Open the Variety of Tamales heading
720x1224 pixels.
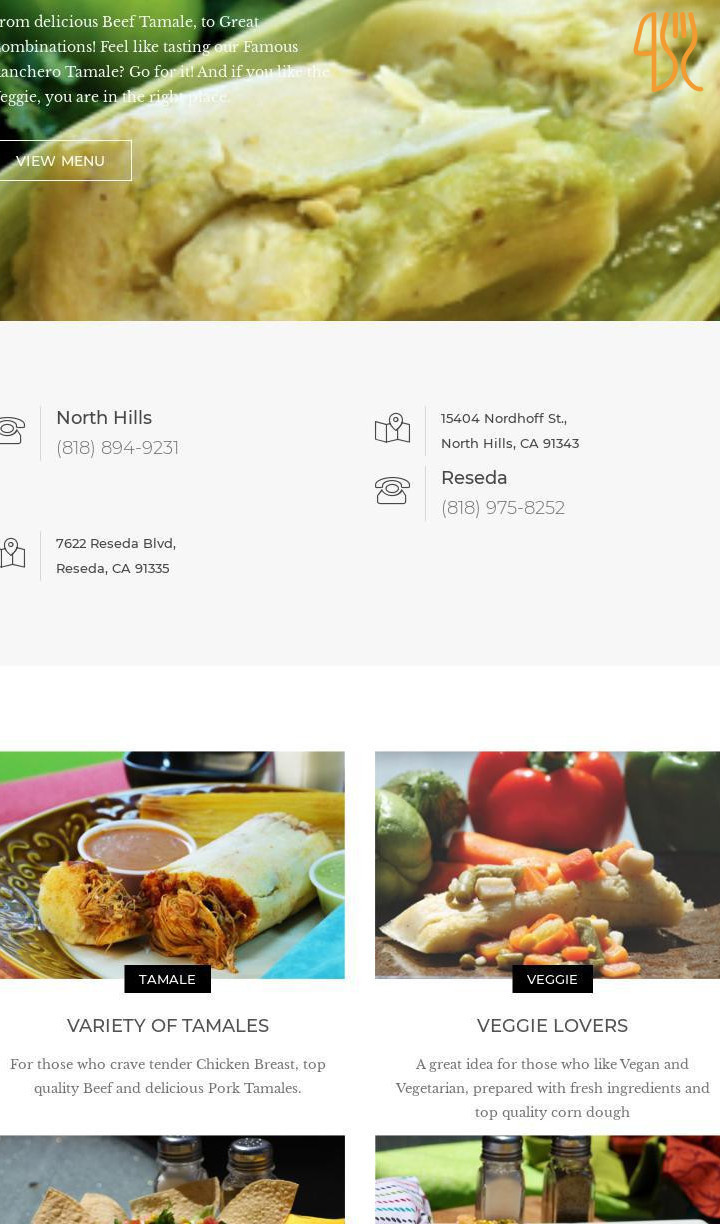[x=168, y=1026]
